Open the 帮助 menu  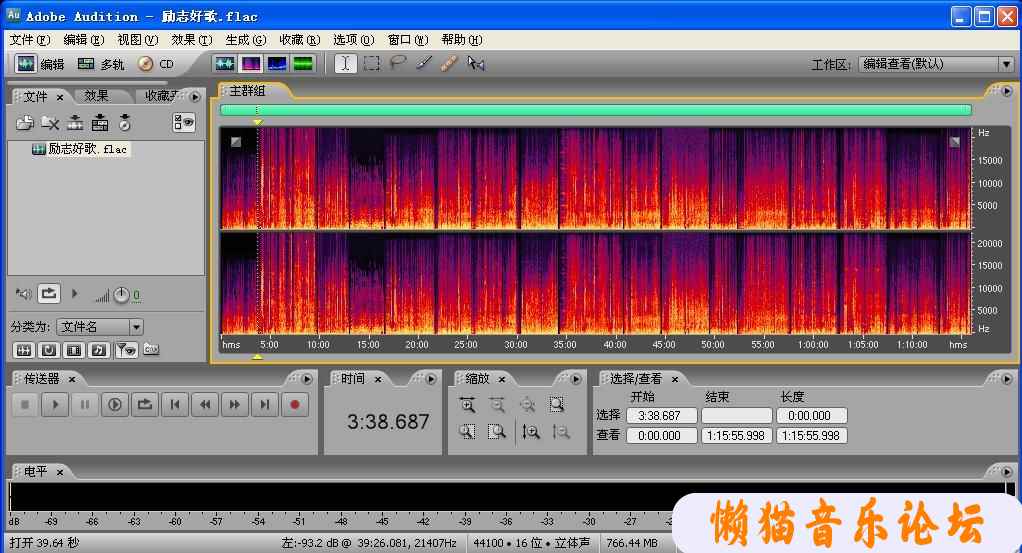click(x=462, y=40)
